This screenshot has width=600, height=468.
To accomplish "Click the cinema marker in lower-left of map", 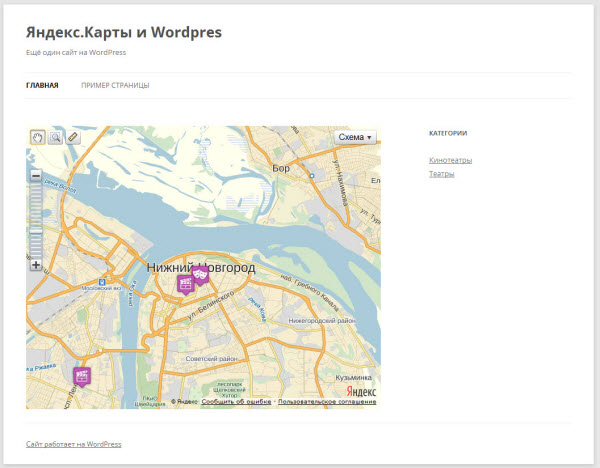I will tap(82, 375).
